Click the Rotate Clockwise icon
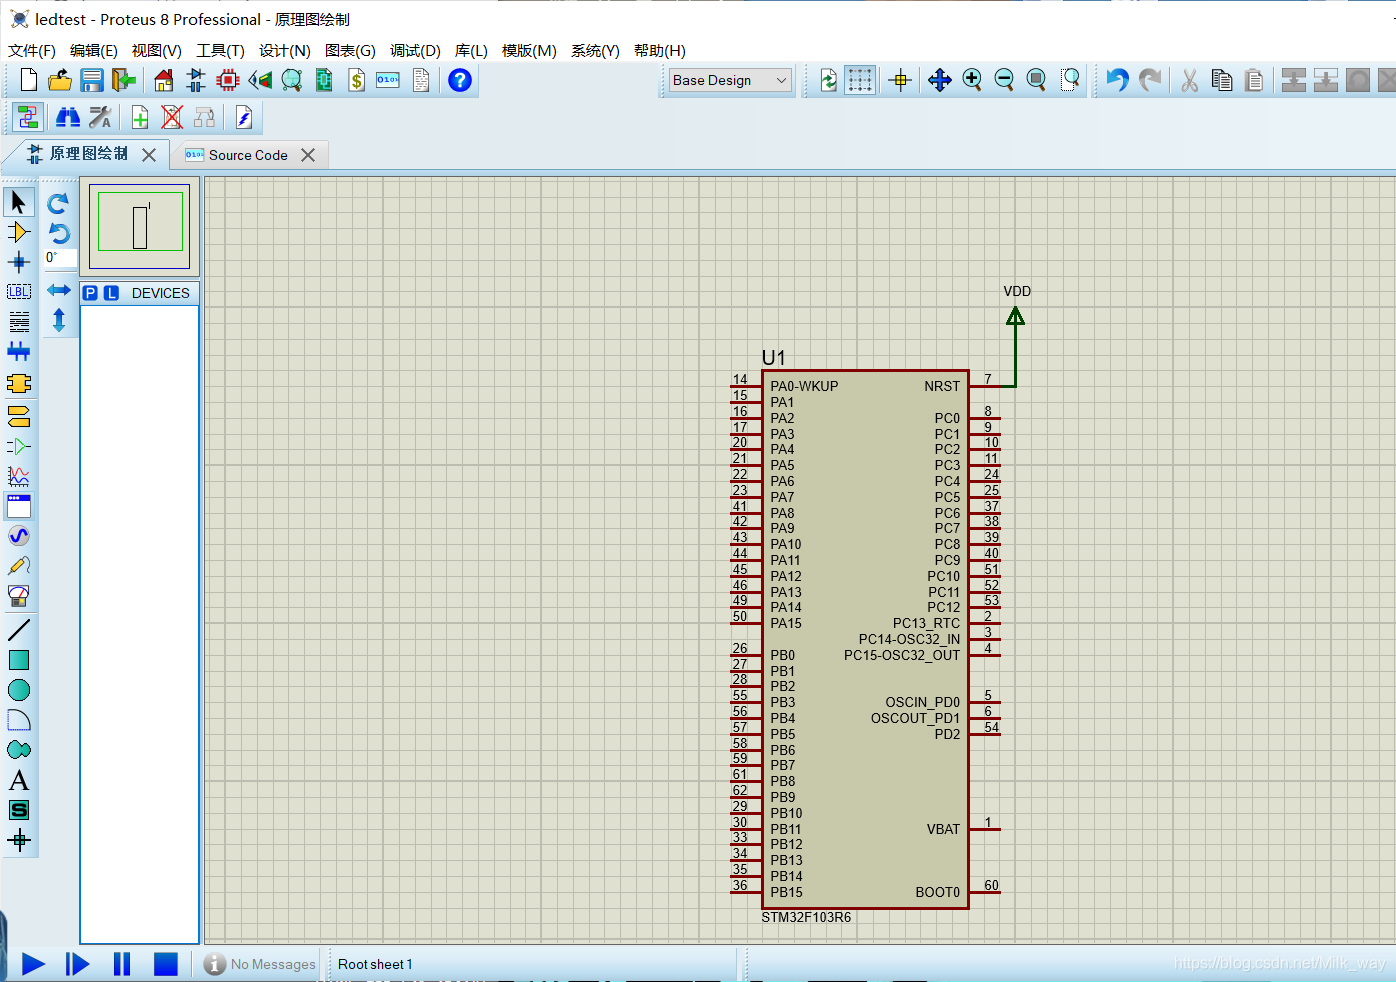 (x=59, y=203)
